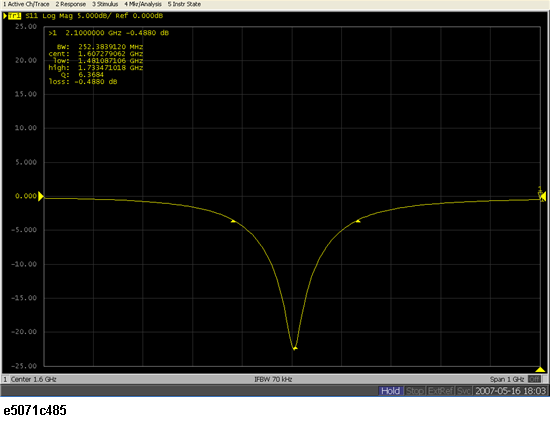Click the Center 1.6 GHz stimulus field
This screenshot has width=550, height=421.
tap(33, 379)
